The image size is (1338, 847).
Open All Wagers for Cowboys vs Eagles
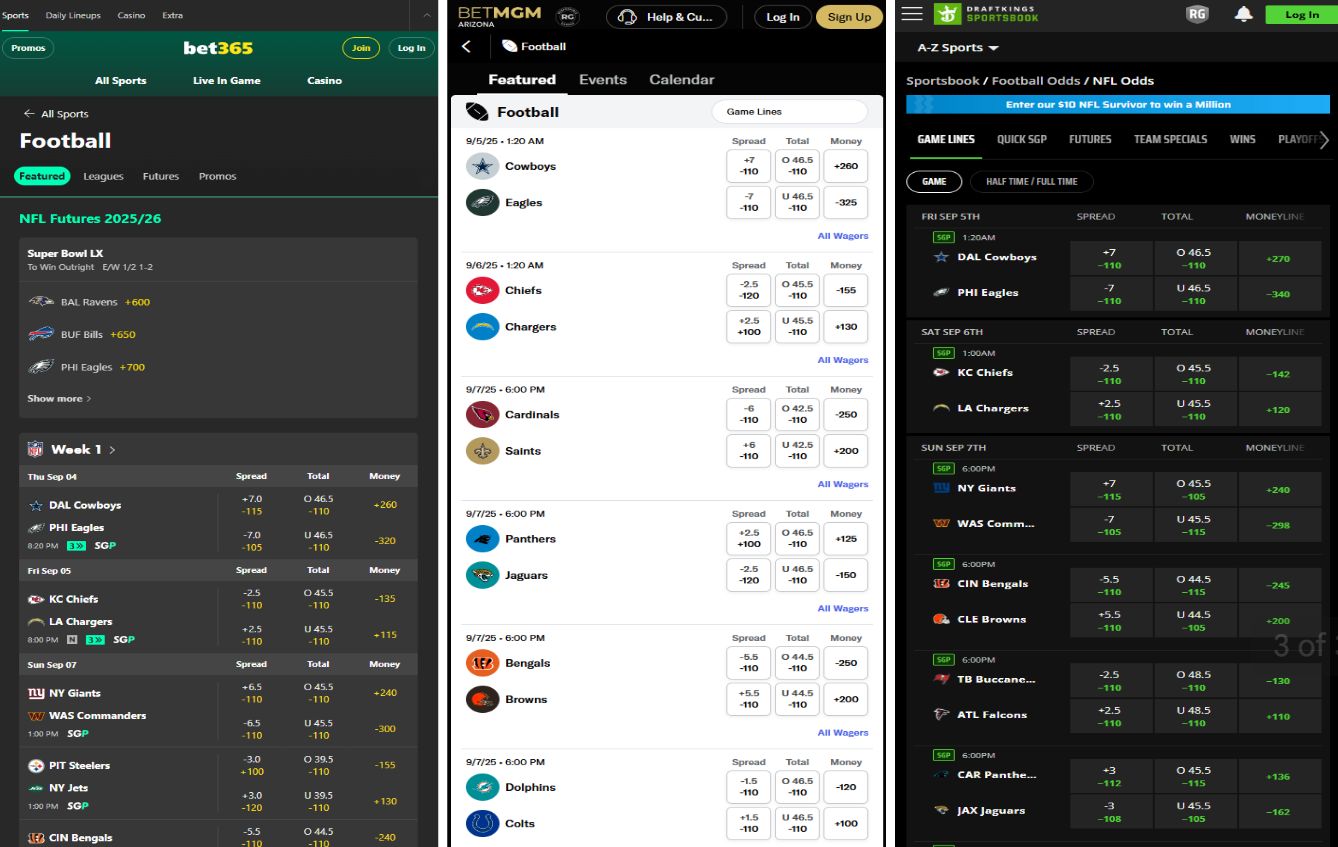coord(843,235)
